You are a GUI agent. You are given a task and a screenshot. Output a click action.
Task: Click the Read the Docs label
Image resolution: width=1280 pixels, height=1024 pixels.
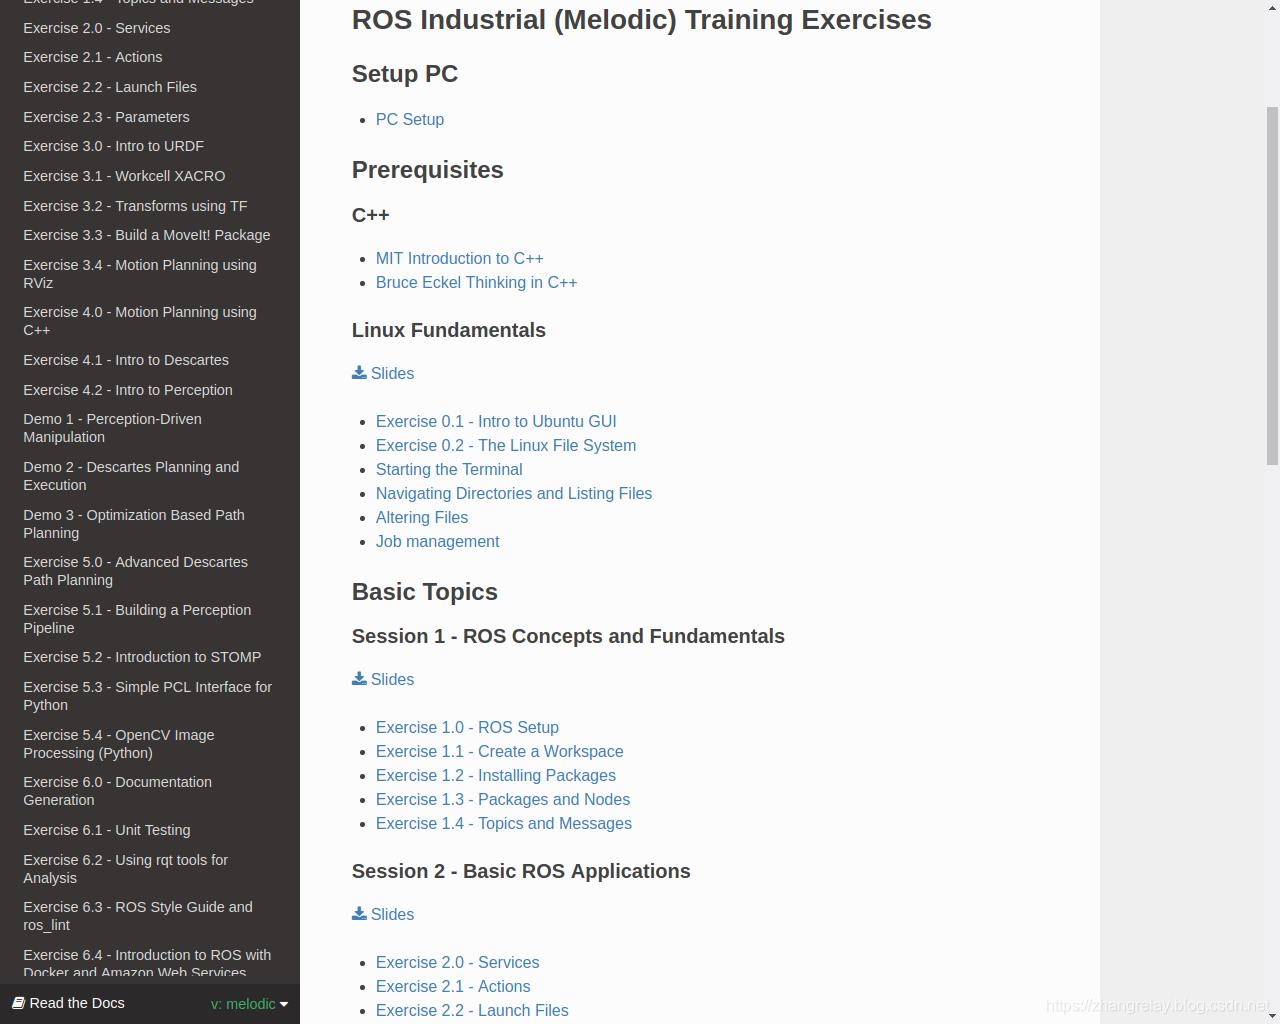pos(77,1003)
